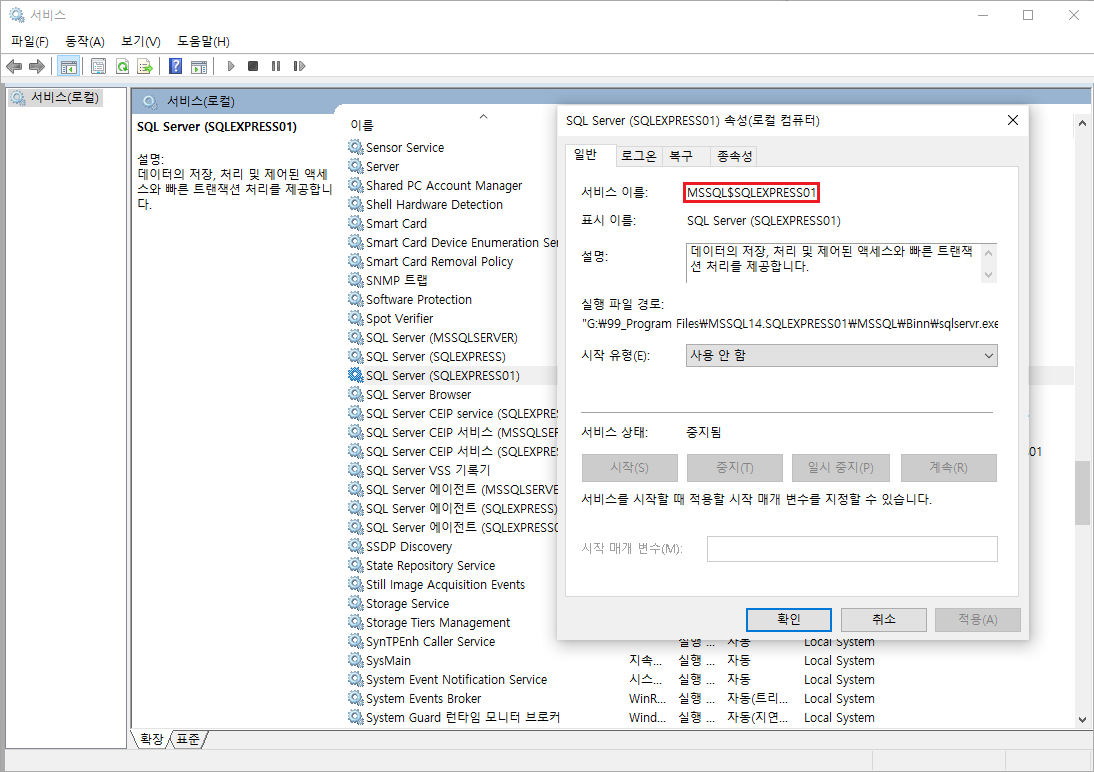
Task: Click the 확인 button
Action: 788,619
